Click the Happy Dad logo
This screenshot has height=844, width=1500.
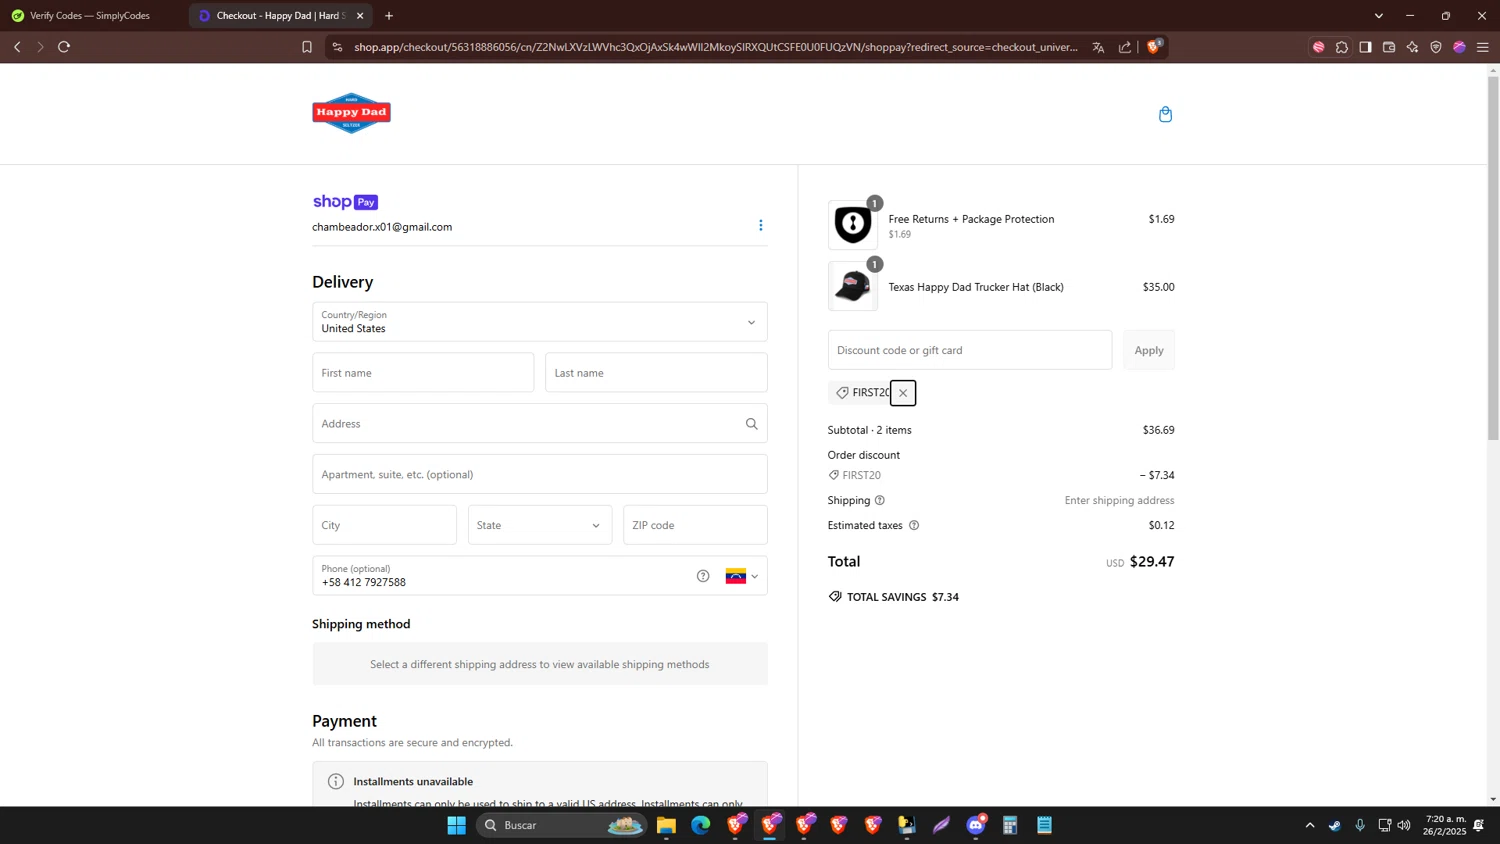click(351, 113)
